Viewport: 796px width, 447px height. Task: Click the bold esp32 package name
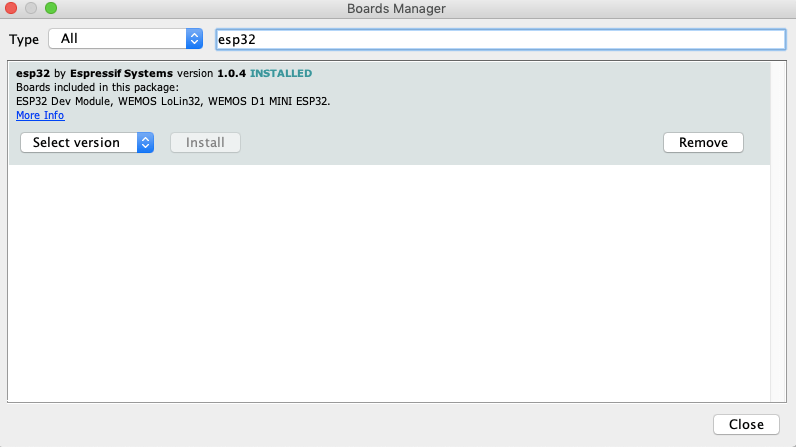(x=33, y=73)
